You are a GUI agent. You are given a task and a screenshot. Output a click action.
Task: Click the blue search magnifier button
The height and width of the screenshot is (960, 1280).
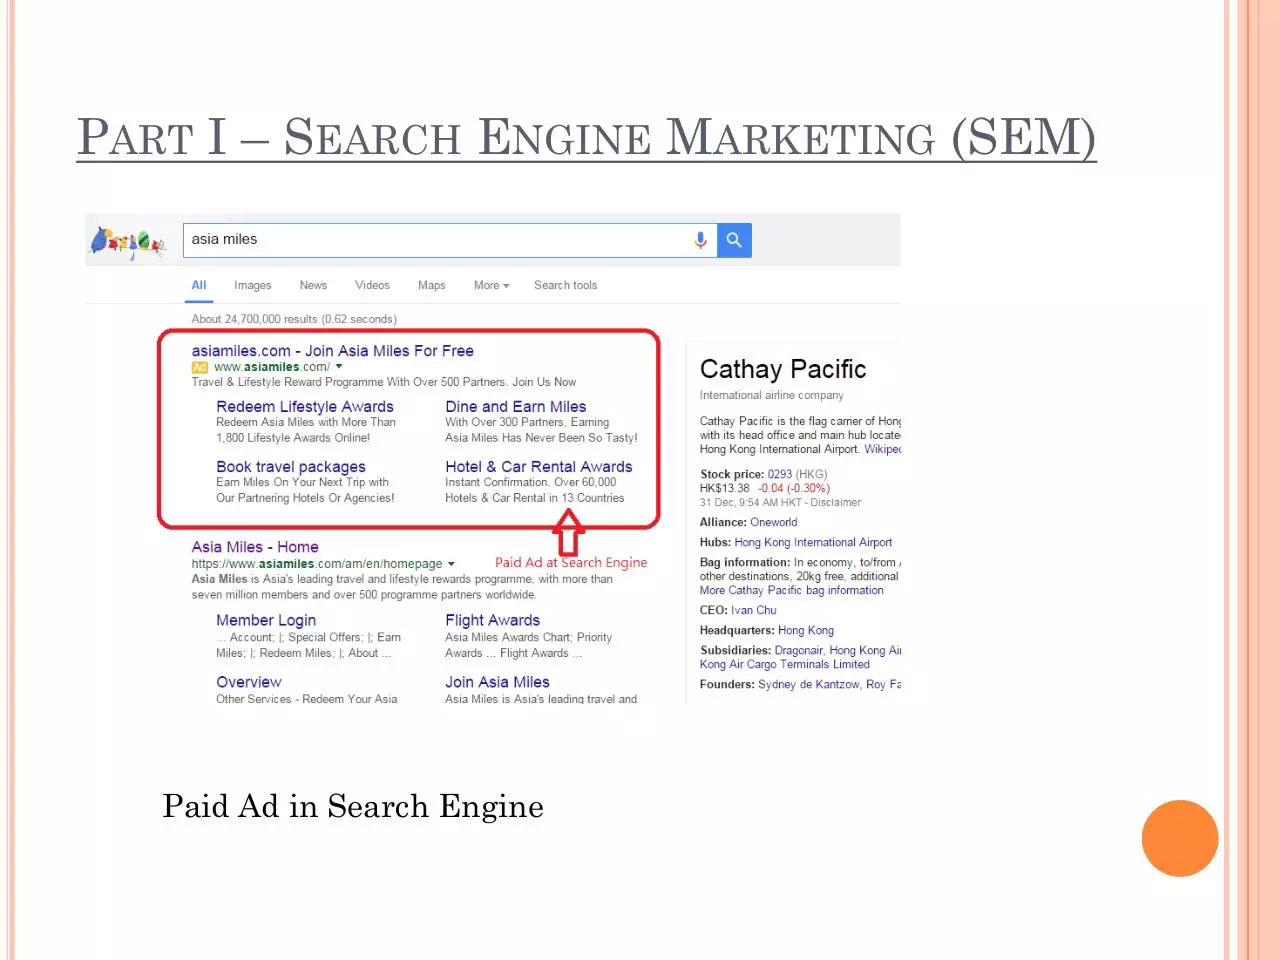coord(734,240)
